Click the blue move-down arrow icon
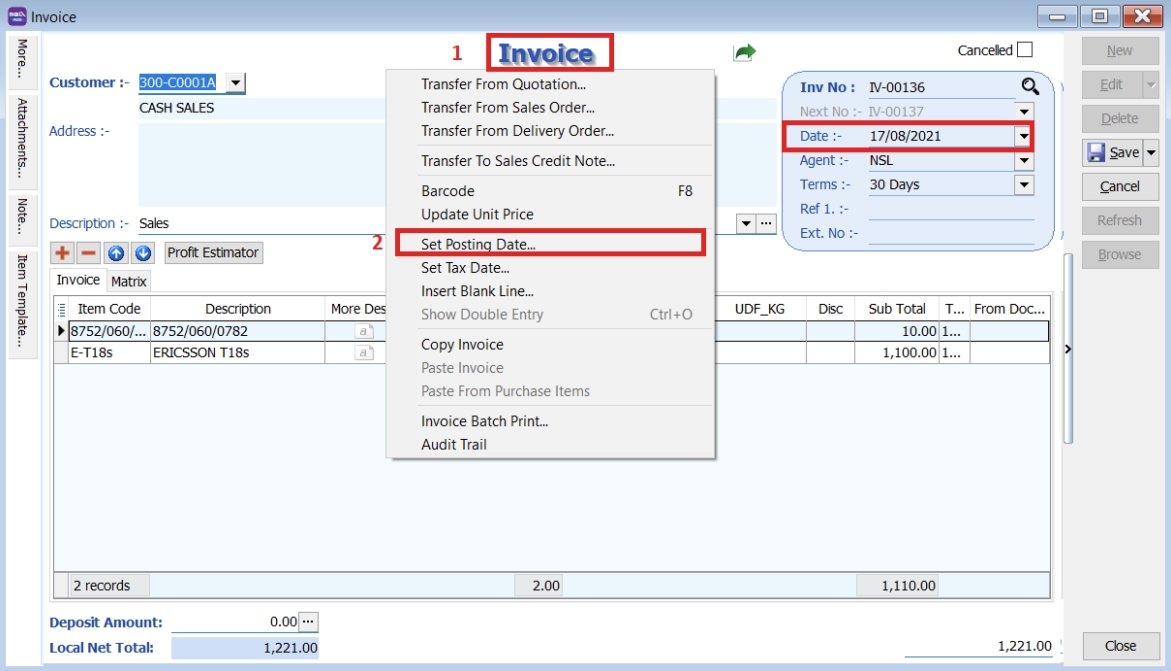Screen dimensions: 1171x671 (x=142, y=253)
